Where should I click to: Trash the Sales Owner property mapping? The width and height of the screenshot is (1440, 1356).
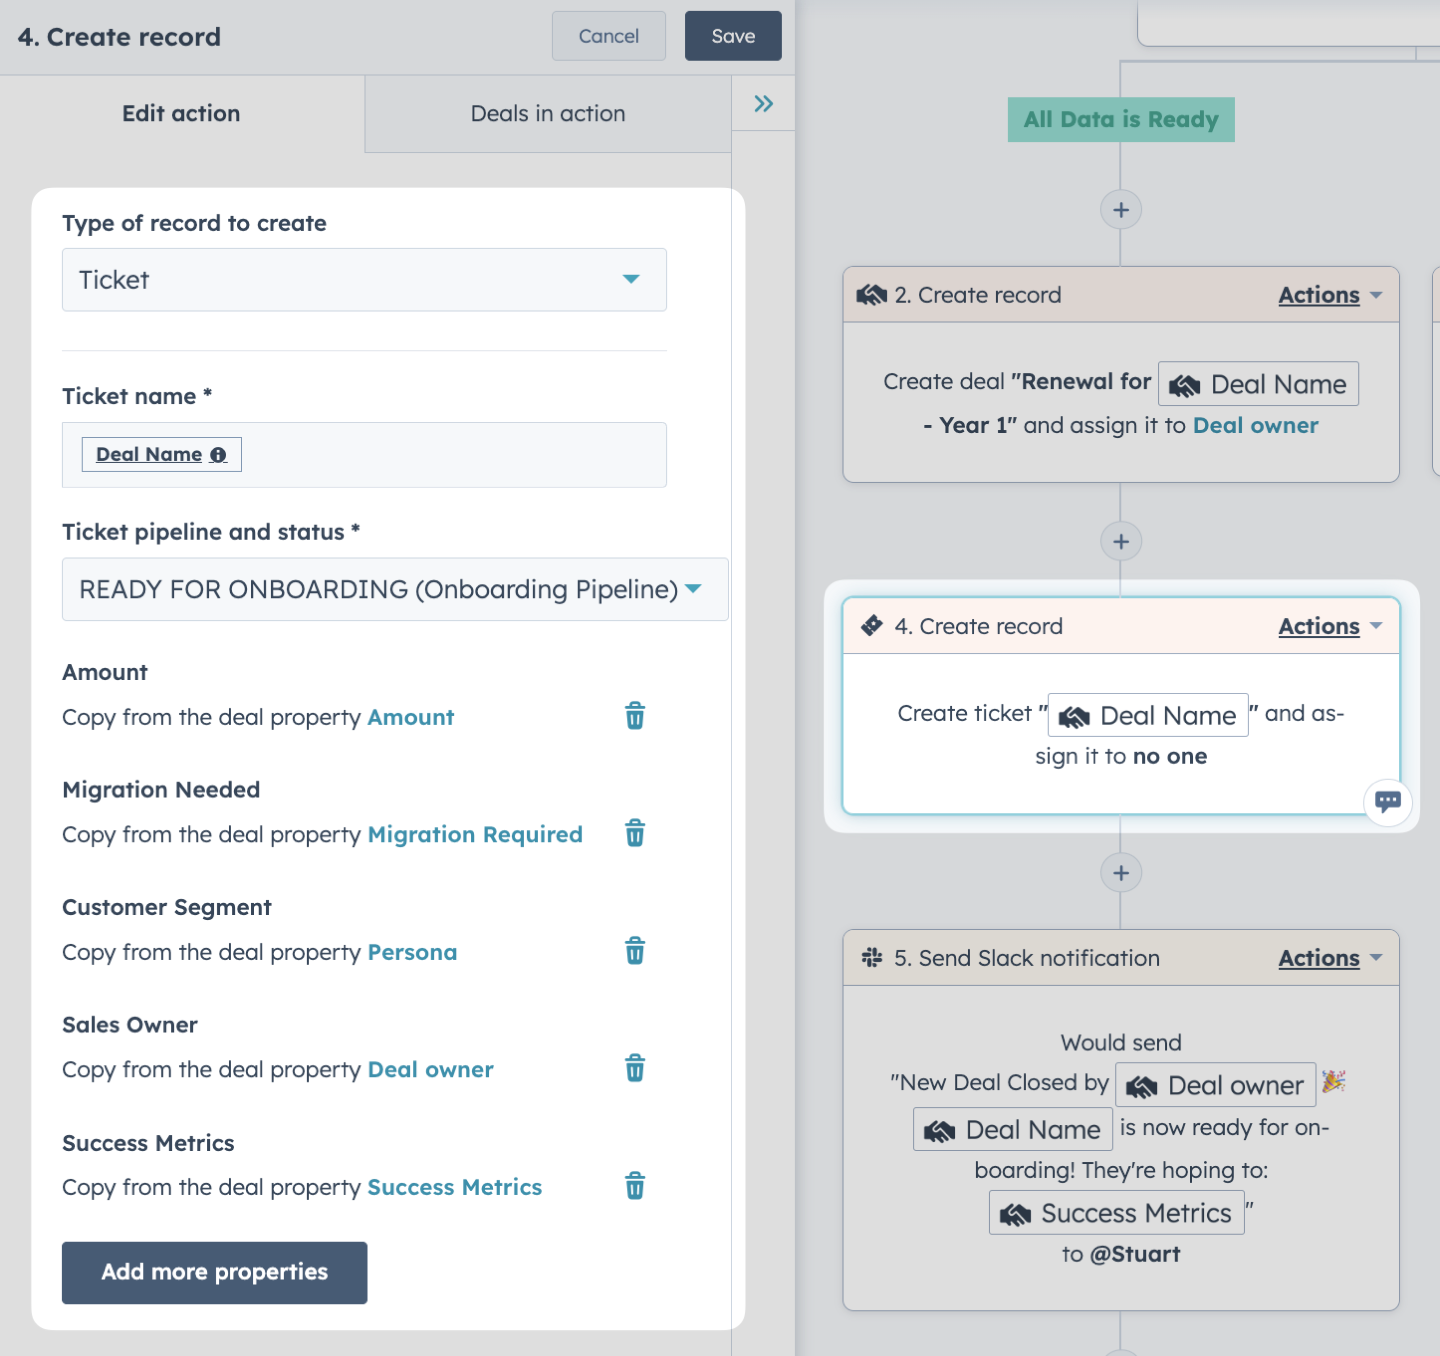click(x=635, y=1068)
